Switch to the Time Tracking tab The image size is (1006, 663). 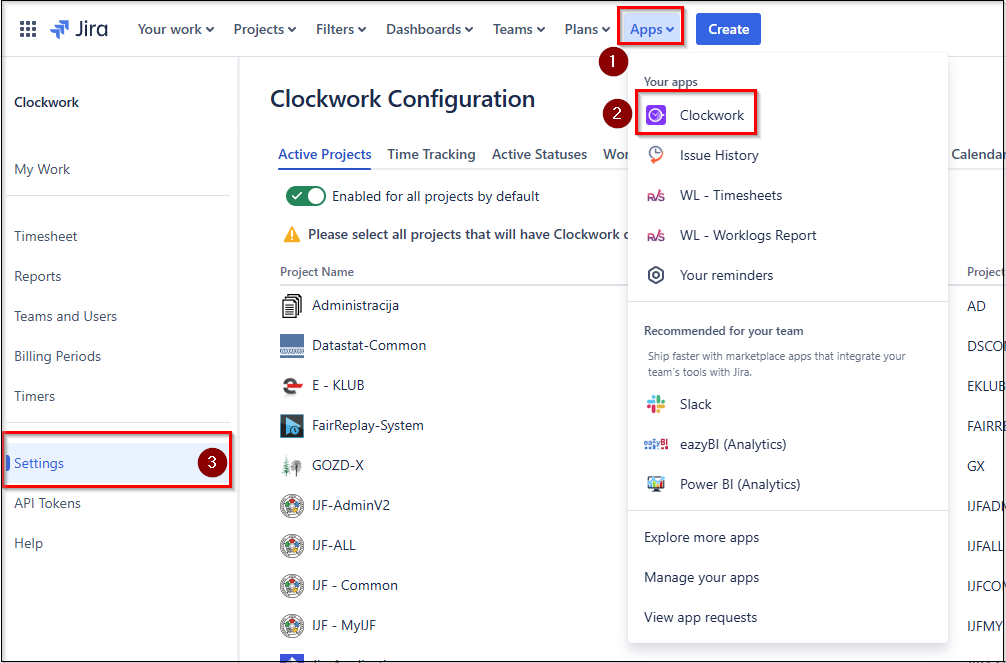pos(431,155)
